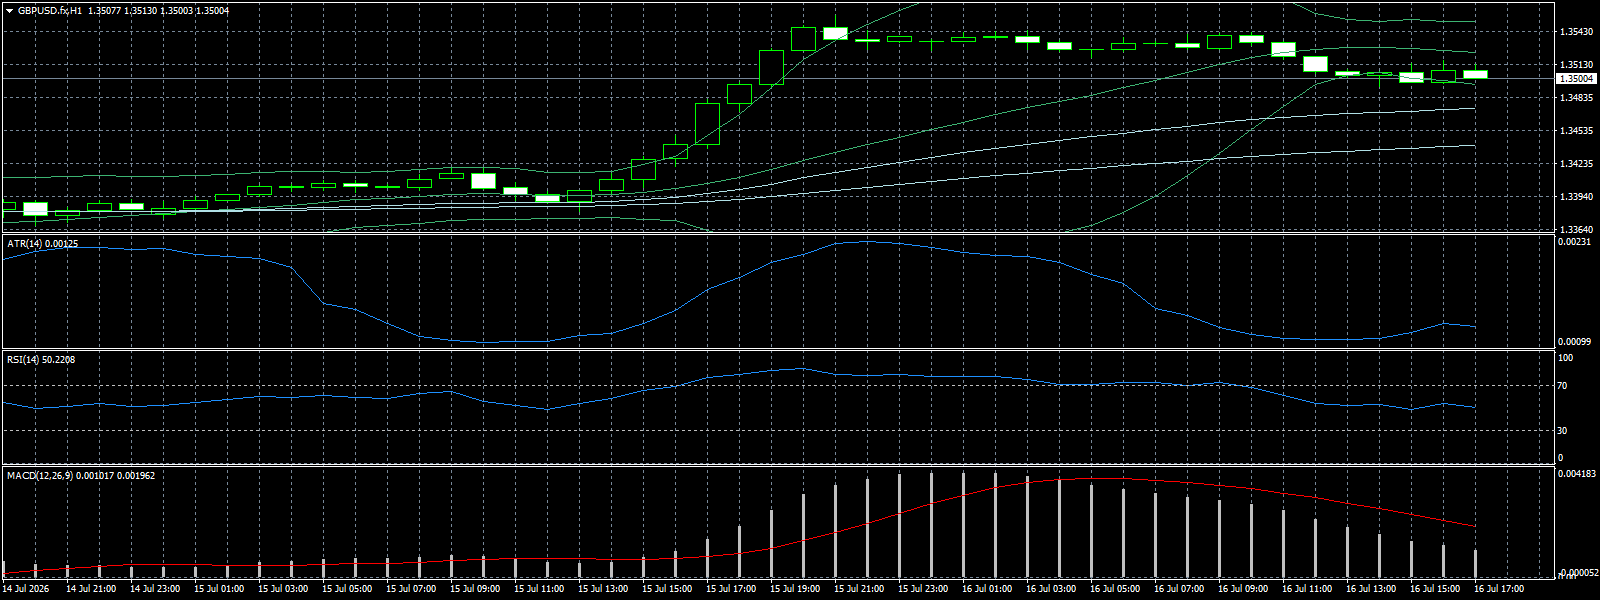Click the 16 Jul 11:00 time label
1600x600 pixels.
pyautogui.click(x=1306, y=589)
